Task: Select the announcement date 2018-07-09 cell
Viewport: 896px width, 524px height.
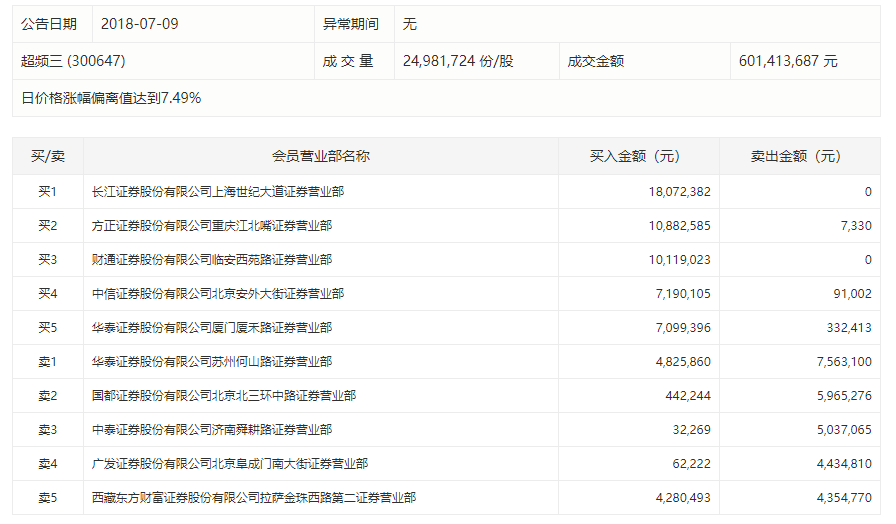Action: pos(139,24)
